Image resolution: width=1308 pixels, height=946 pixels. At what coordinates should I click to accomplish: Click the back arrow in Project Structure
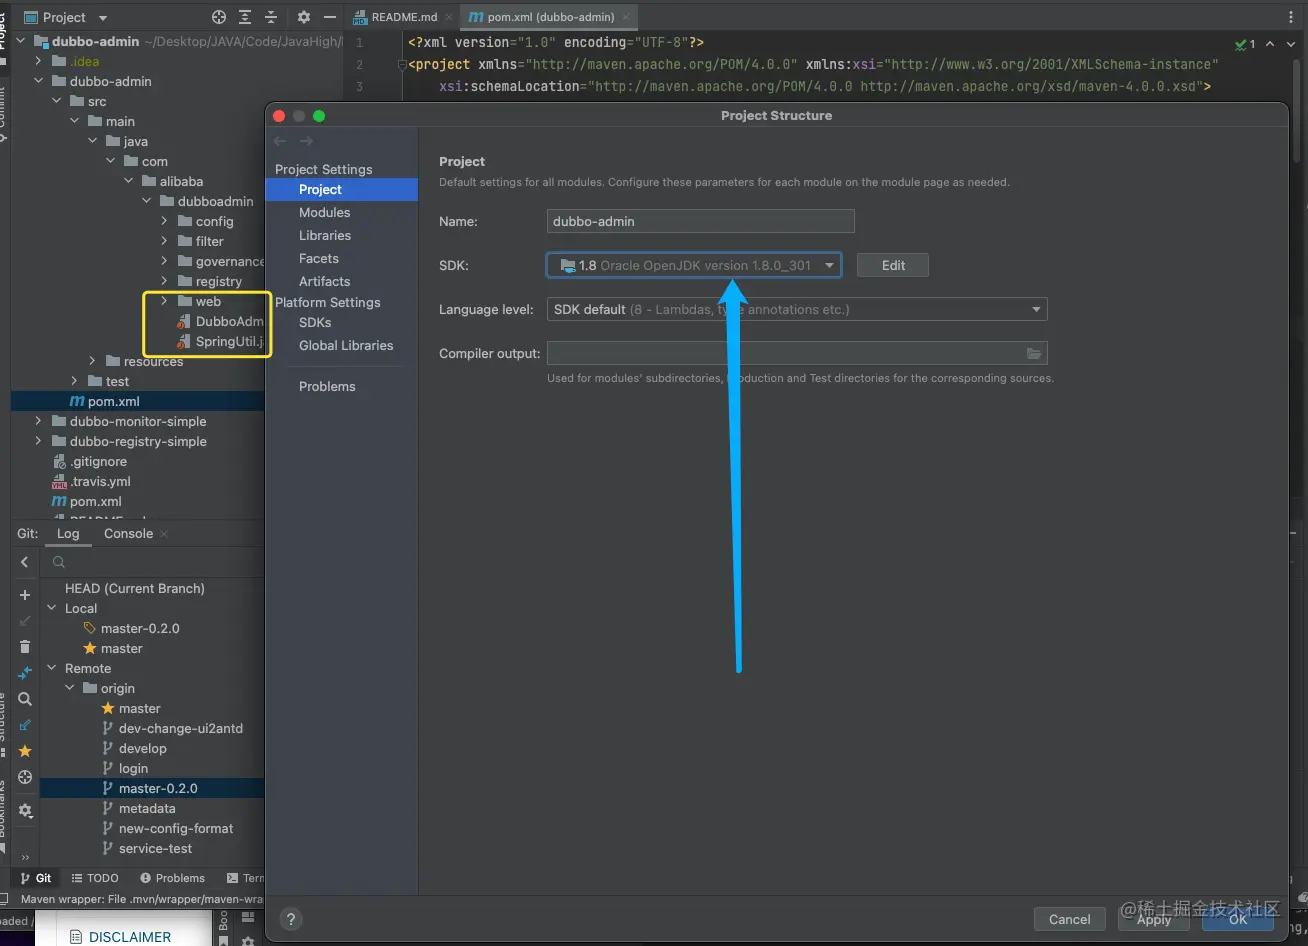click(x=280, y=141)
